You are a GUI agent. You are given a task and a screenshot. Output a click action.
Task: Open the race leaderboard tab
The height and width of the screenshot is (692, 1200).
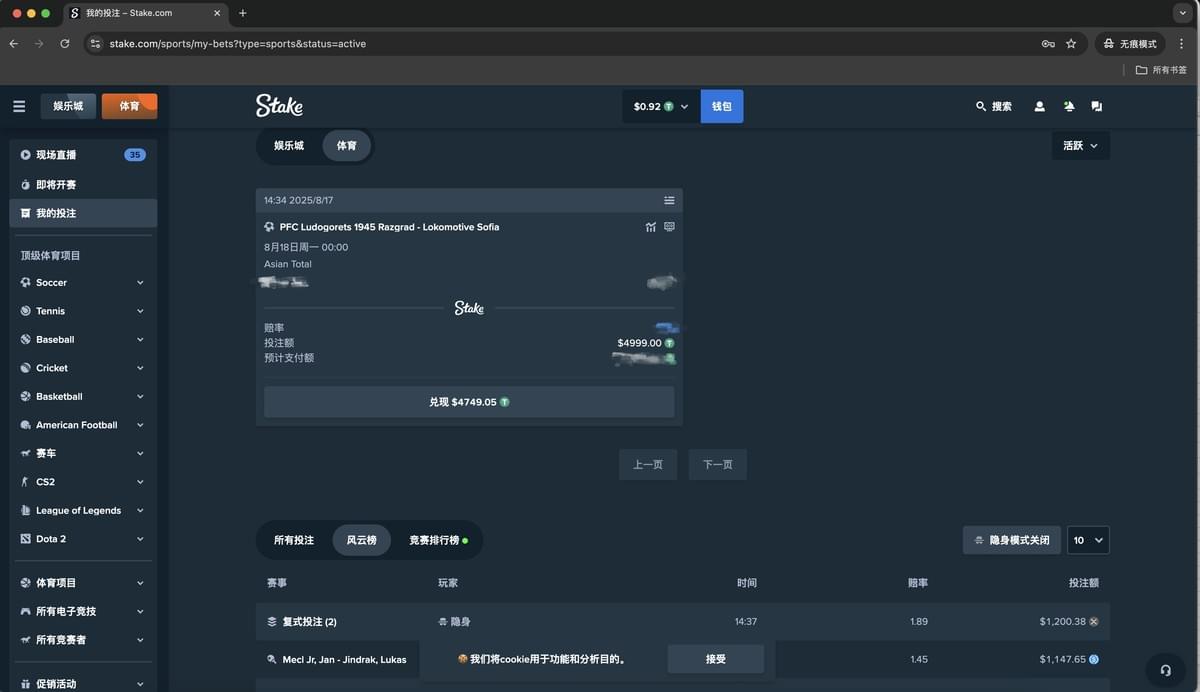click(x=437, y=540)
